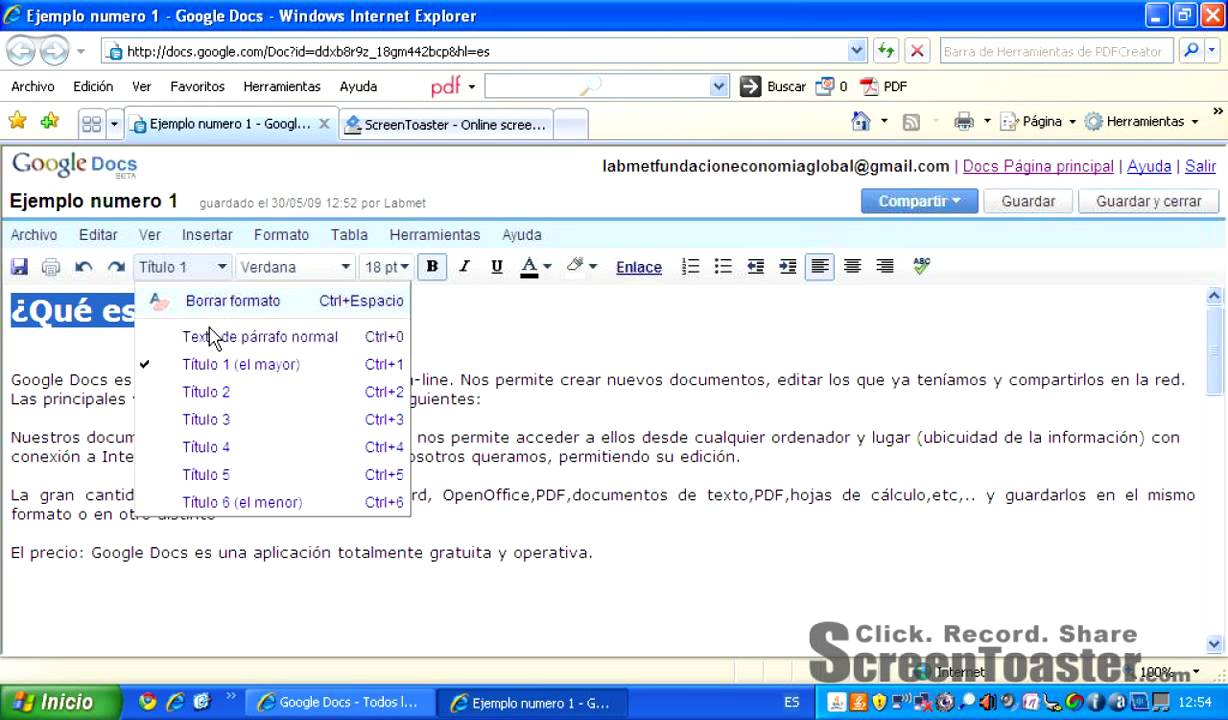Insert a bulleted list
The width and height of the screenshot is (1228, 720).
click(x=723, y=266)
